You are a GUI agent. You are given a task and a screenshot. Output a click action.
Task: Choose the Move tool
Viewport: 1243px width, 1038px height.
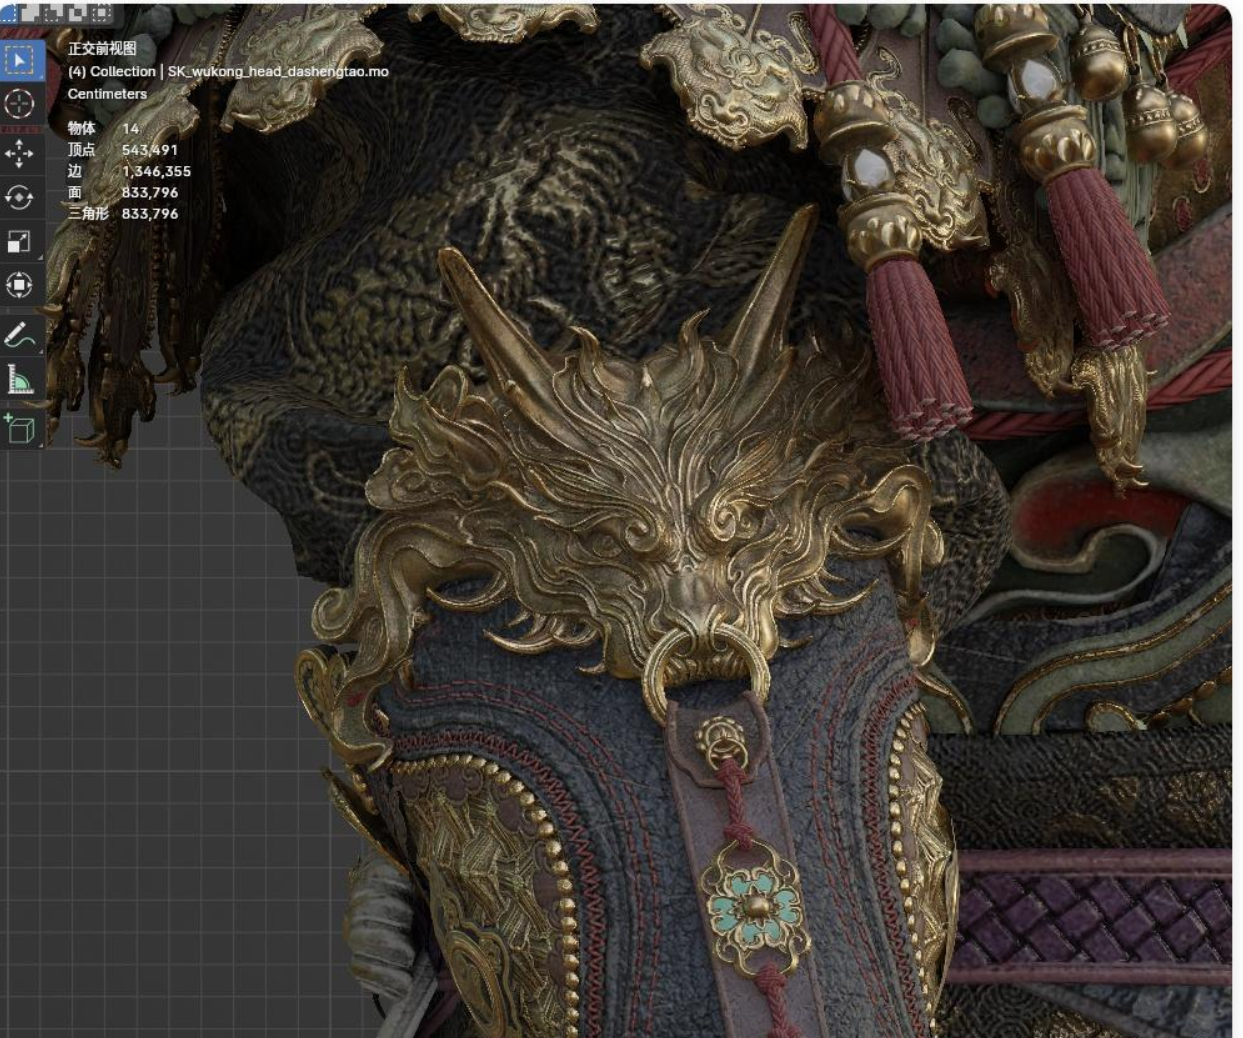point(20,153)
